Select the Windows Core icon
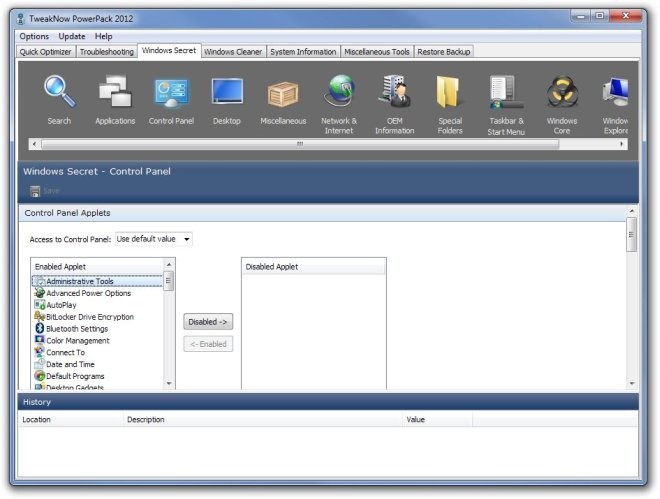Viewport: 660px width, 499px height. pos(562,92)
